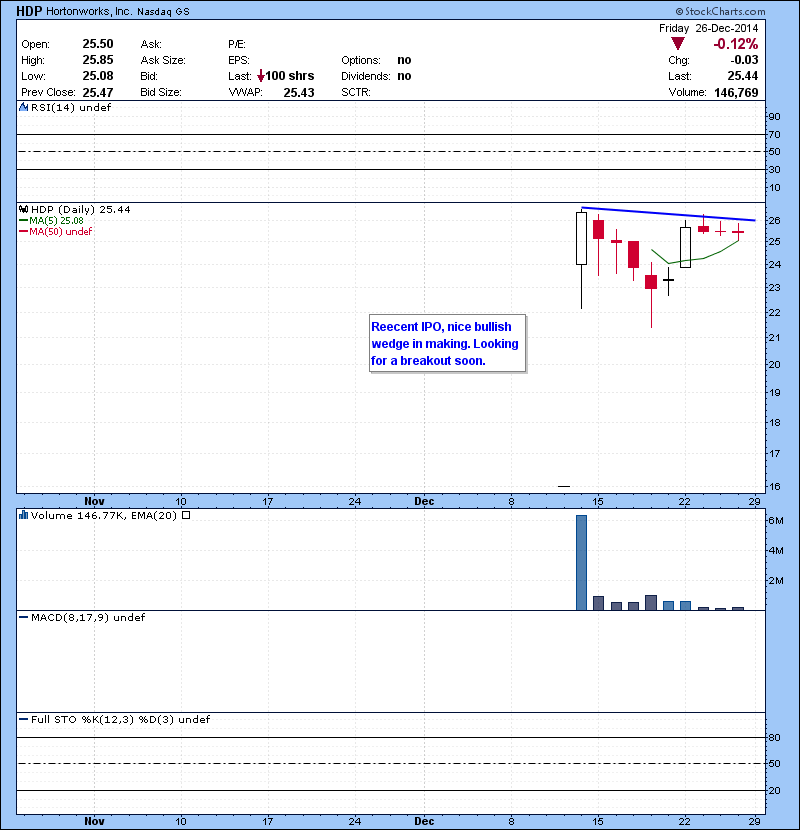Viewport: 800px width, 830px height.
Task: Click the red down arrow before 100 shrs
Action: tap(260, 76)
